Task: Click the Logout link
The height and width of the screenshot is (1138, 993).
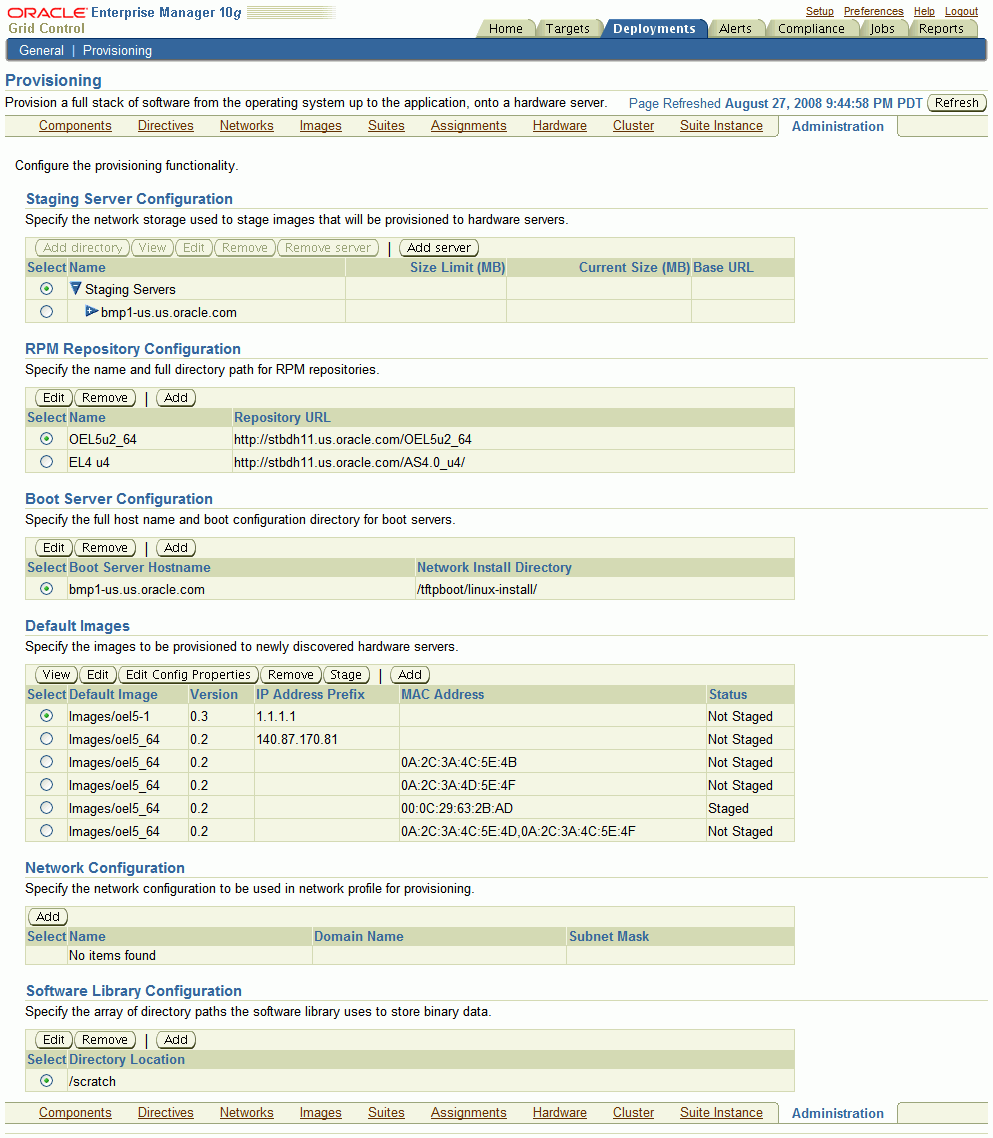Action: click(x=961, y=11)
